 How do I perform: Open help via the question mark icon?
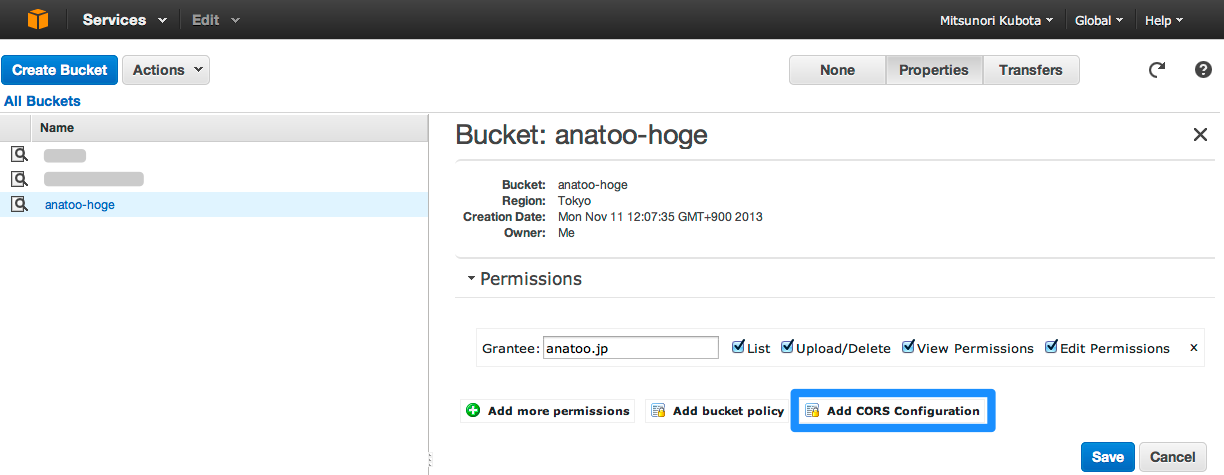[x=1203, y=70]
